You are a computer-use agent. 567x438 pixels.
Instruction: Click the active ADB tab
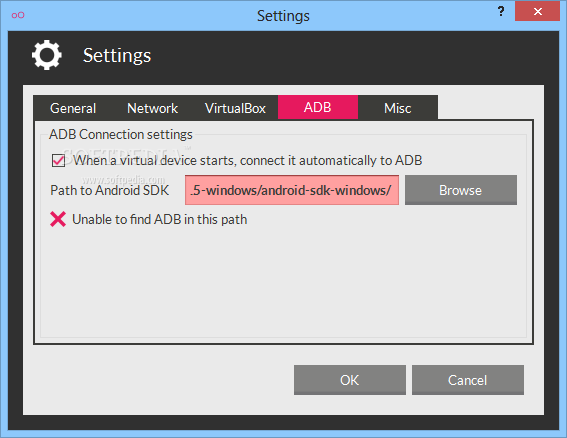[x=318, y=107]
